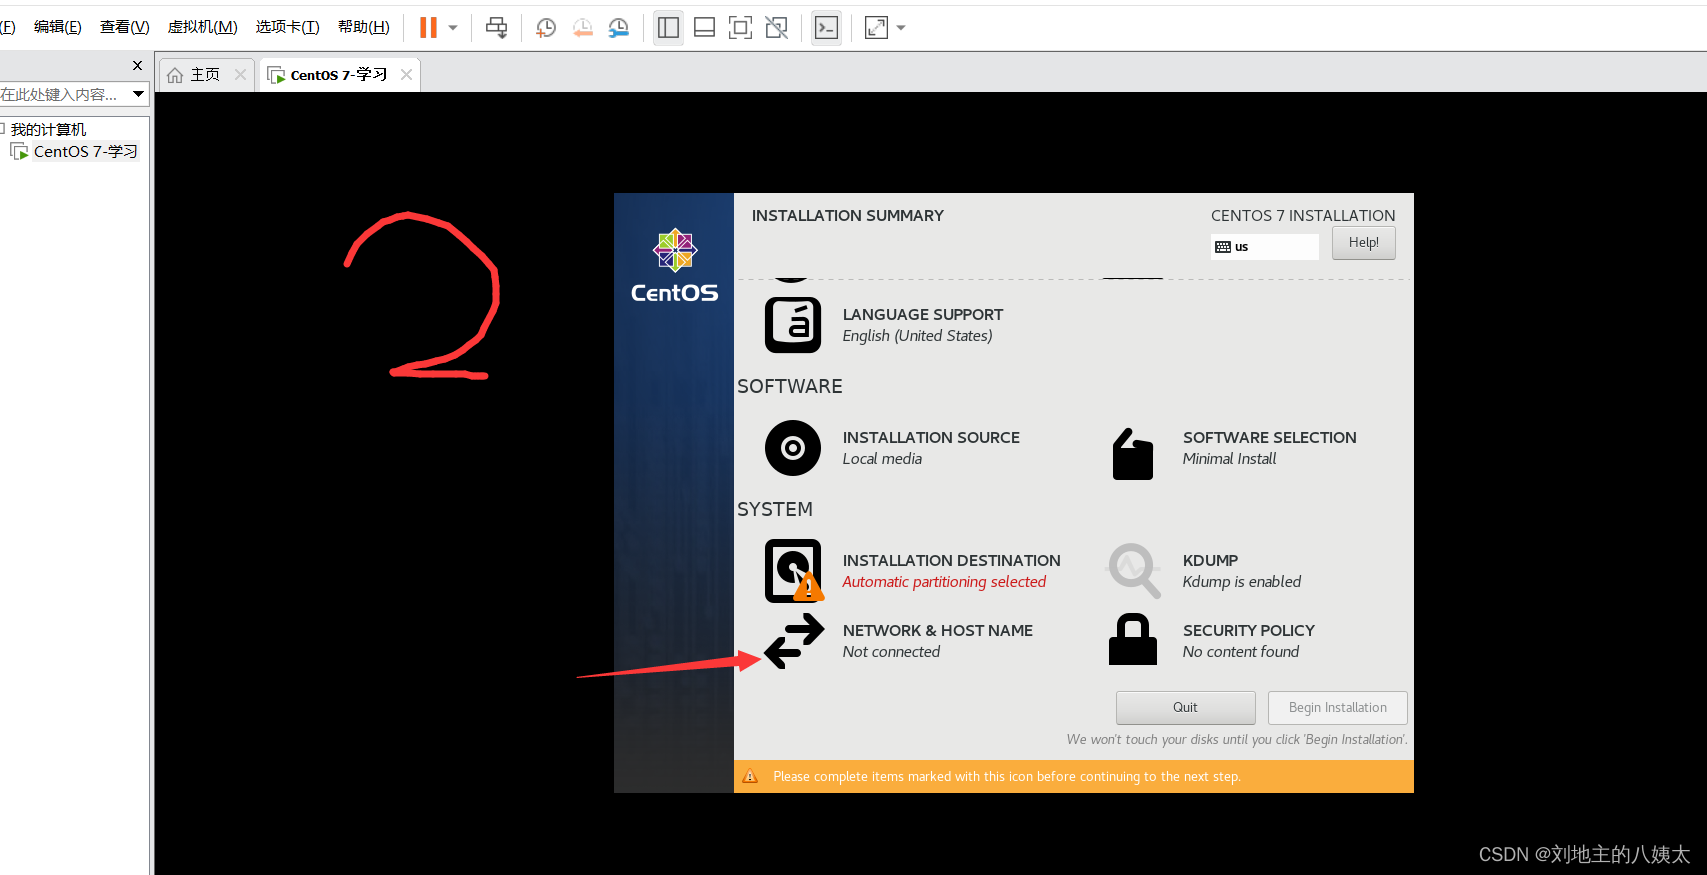Click the library search input field
This screenshot has width=1707, height=875.
coord(63,94)
